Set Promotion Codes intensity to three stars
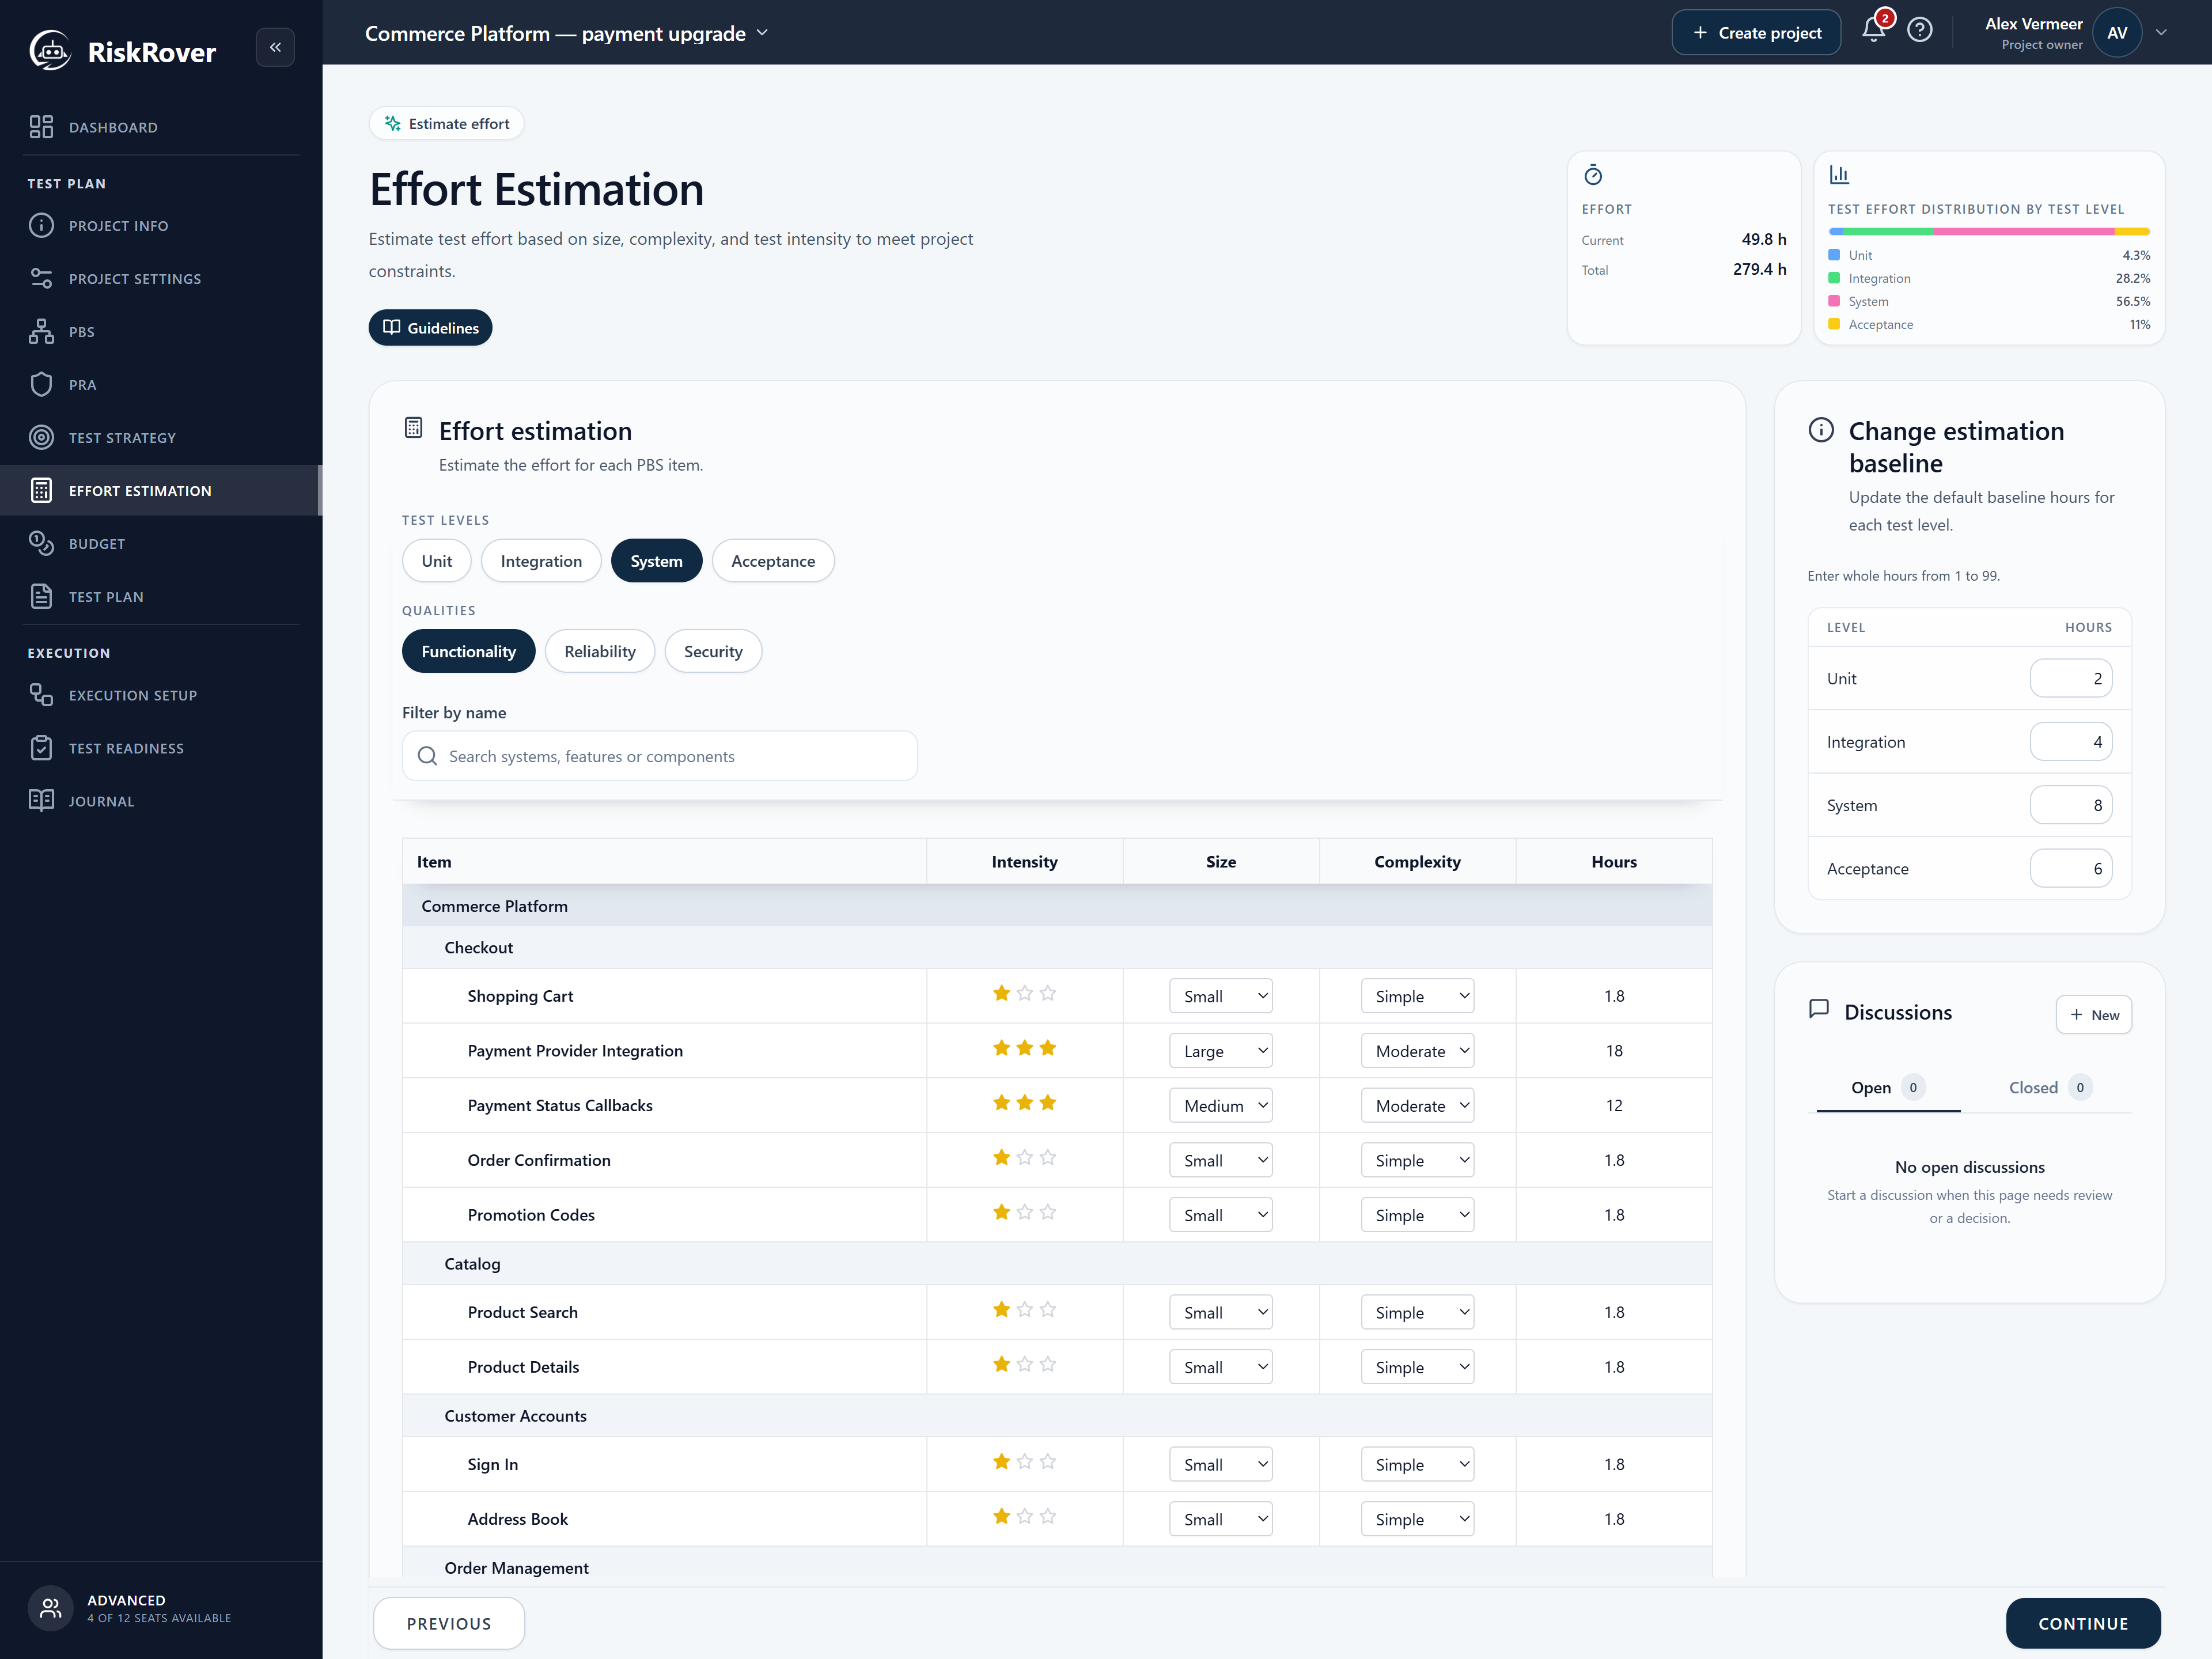 coord(1048,1213)
